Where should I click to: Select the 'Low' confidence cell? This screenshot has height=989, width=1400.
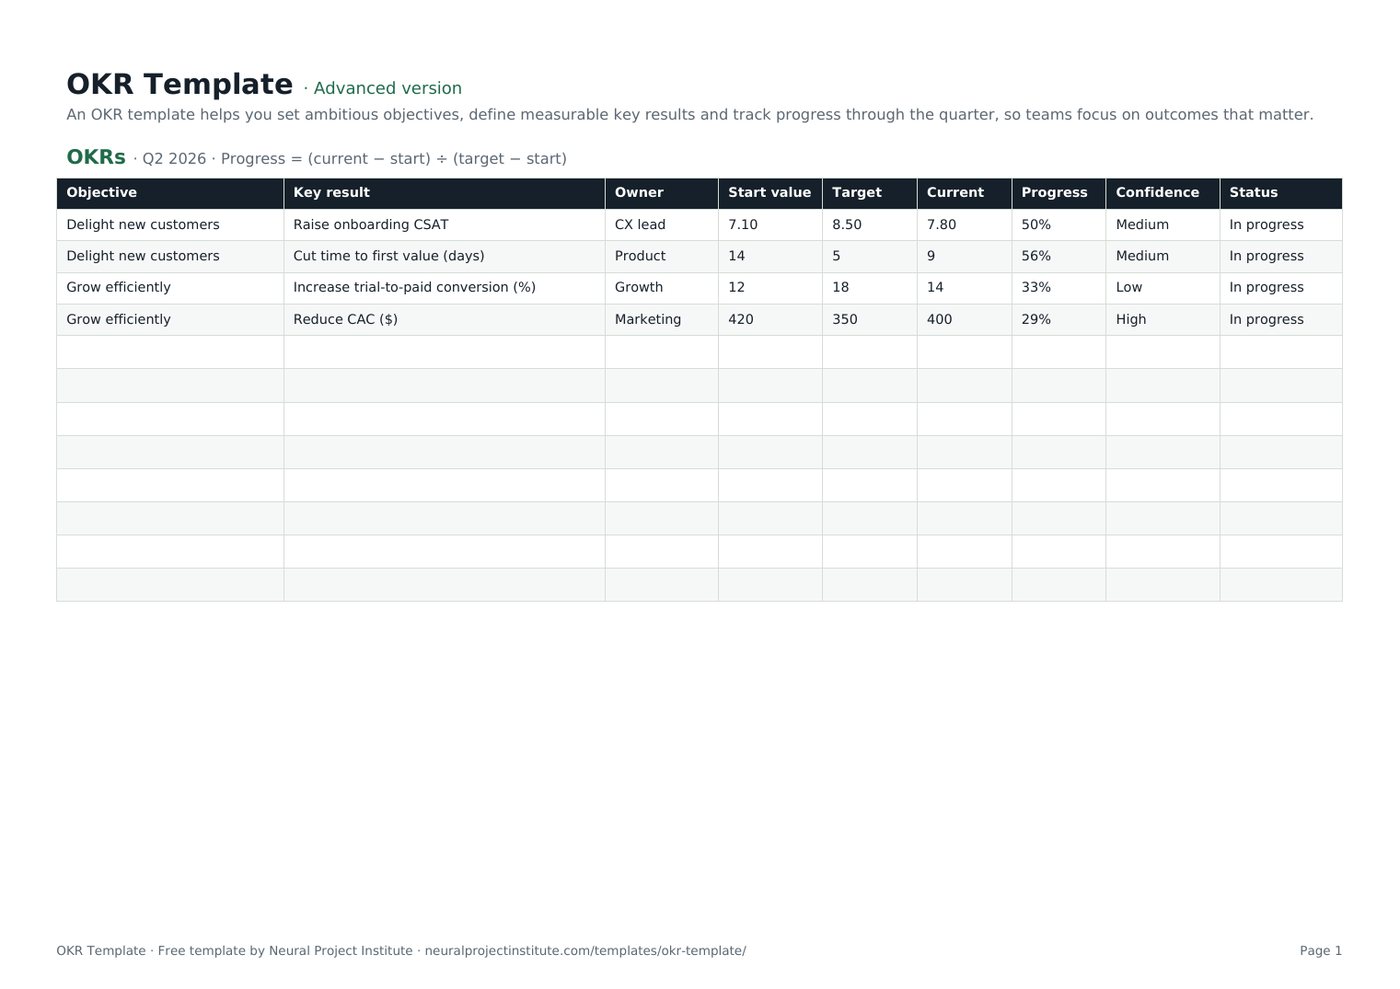tap(1162, 288)
